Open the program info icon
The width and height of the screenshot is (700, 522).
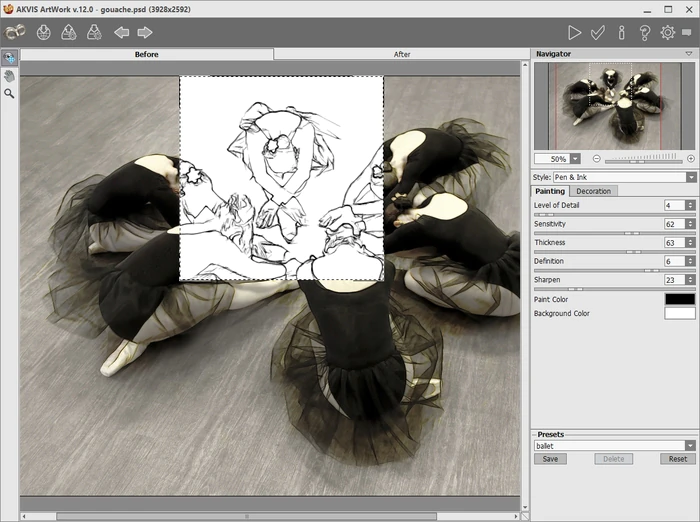[621, 33]
